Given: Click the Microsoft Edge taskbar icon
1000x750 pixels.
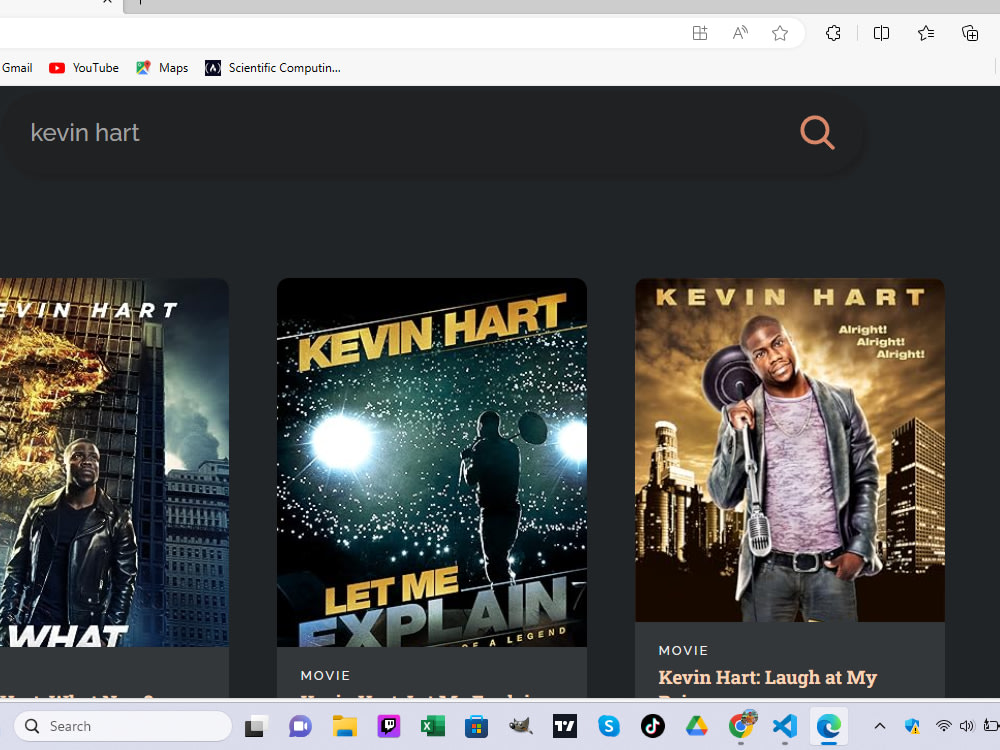Looking at the screenshot, I should coord(829,726).
